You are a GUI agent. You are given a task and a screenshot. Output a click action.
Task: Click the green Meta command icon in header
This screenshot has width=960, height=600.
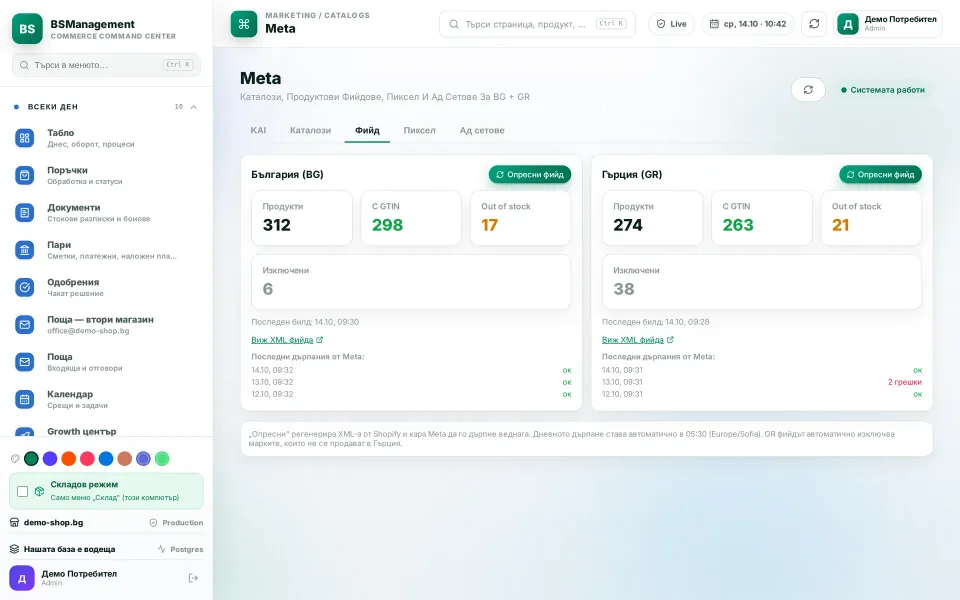point(244,24)
